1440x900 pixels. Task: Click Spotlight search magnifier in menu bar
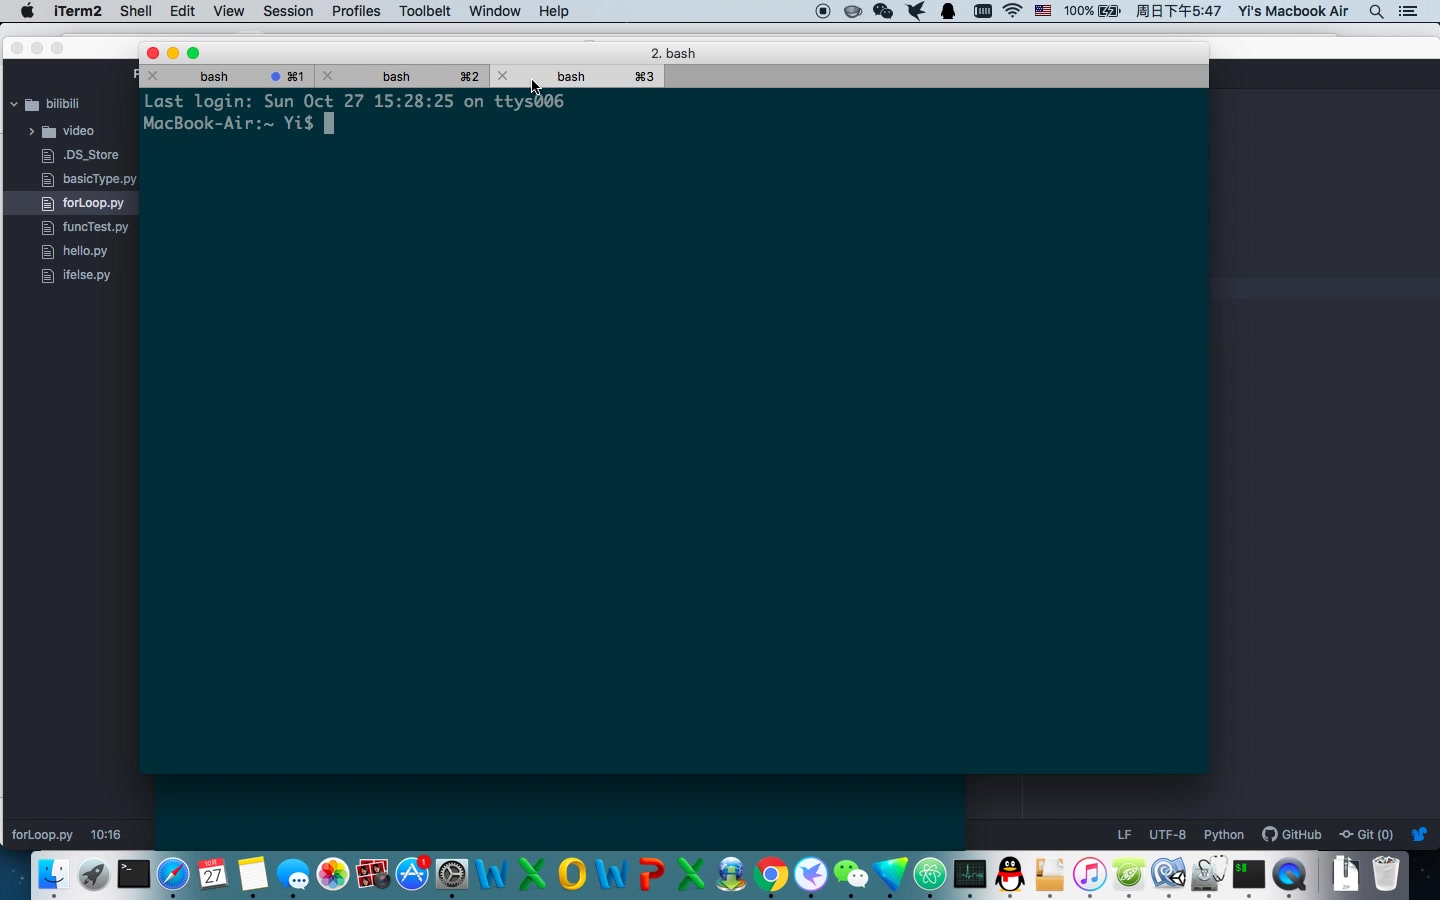pyautogui.click(x=1377, y=11)
